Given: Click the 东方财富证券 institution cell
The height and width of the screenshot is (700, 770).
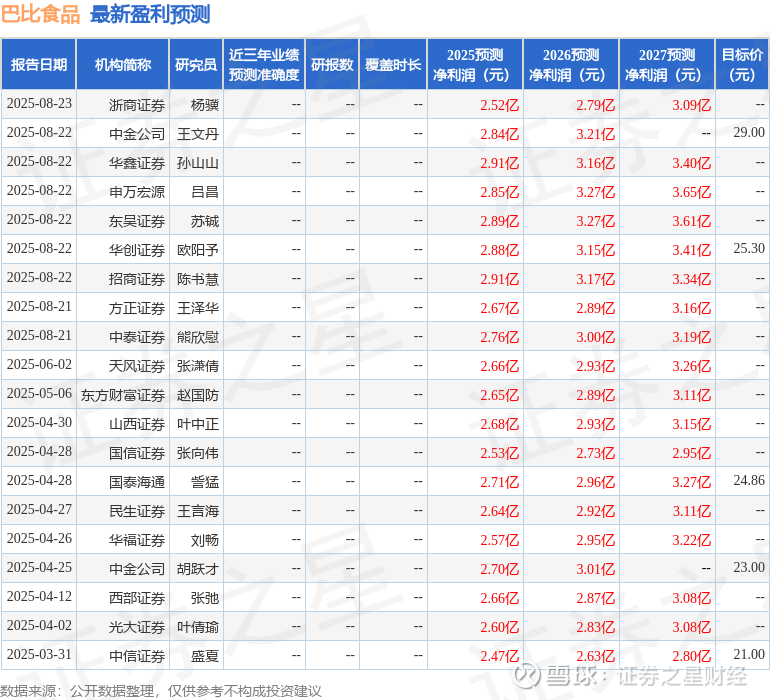Looking at the screenshot, I should coord(123,394).
